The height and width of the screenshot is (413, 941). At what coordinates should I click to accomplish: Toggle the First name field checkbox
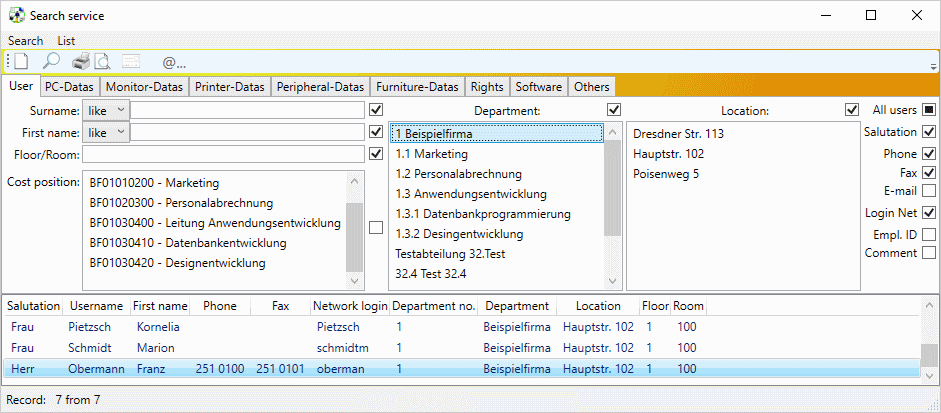pyautogui.click(x=376, y=132)
